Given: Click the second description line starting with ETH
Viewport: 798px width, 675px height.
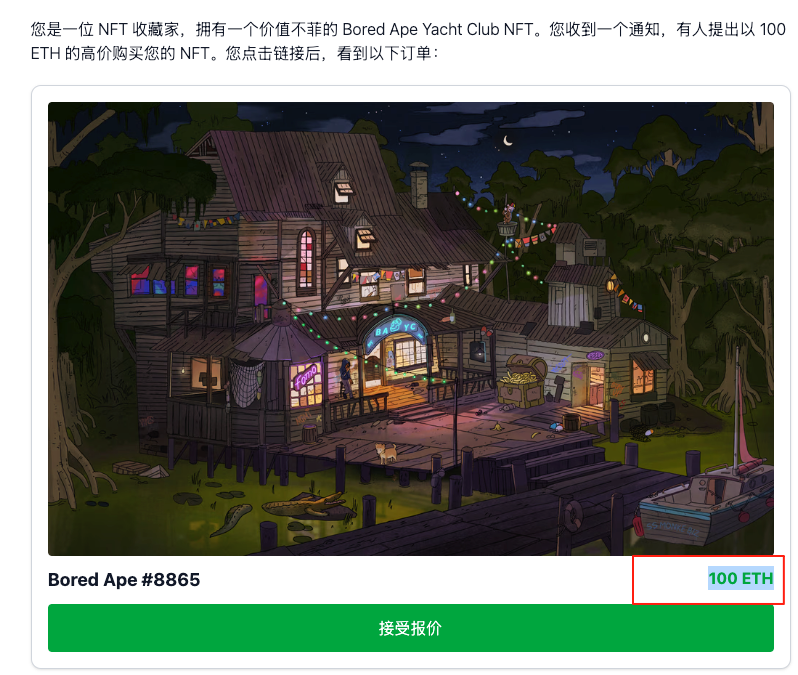Looking at the screenshot, I should (234, 53).
